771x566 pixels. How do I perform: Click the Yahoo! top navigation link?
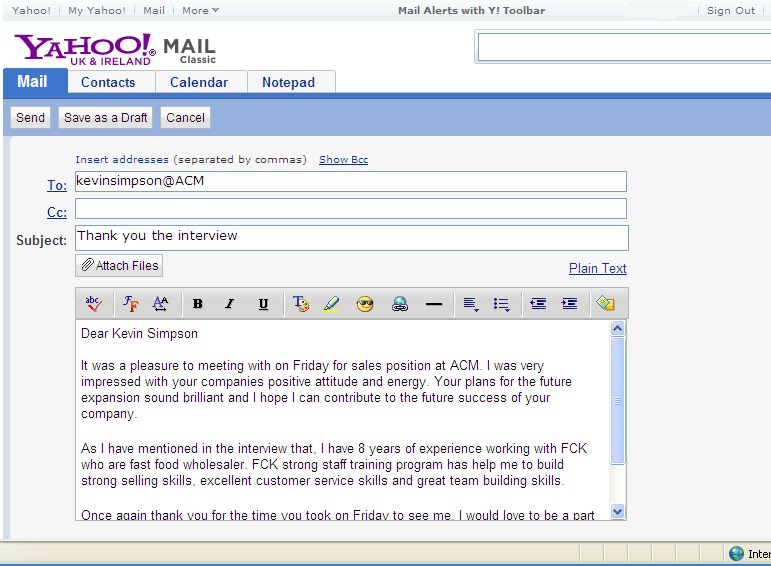pyautogui.click(x=31, y=10)
